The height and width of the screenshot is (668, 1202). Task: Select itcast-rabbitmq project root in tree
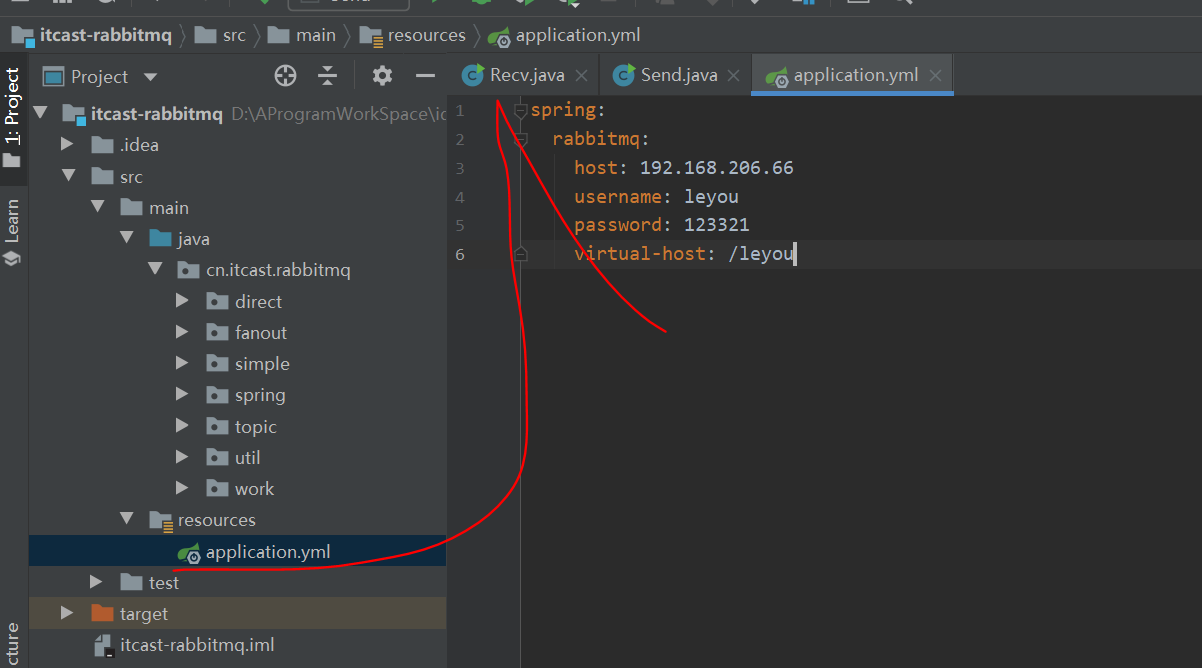click(157, 113)
